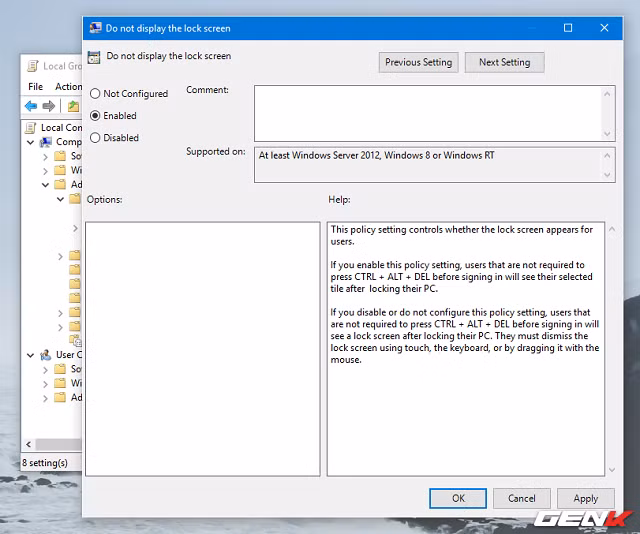Set the policy to Disabled
The height and width of the screenshot is (534, 640).
pos(96,138)
